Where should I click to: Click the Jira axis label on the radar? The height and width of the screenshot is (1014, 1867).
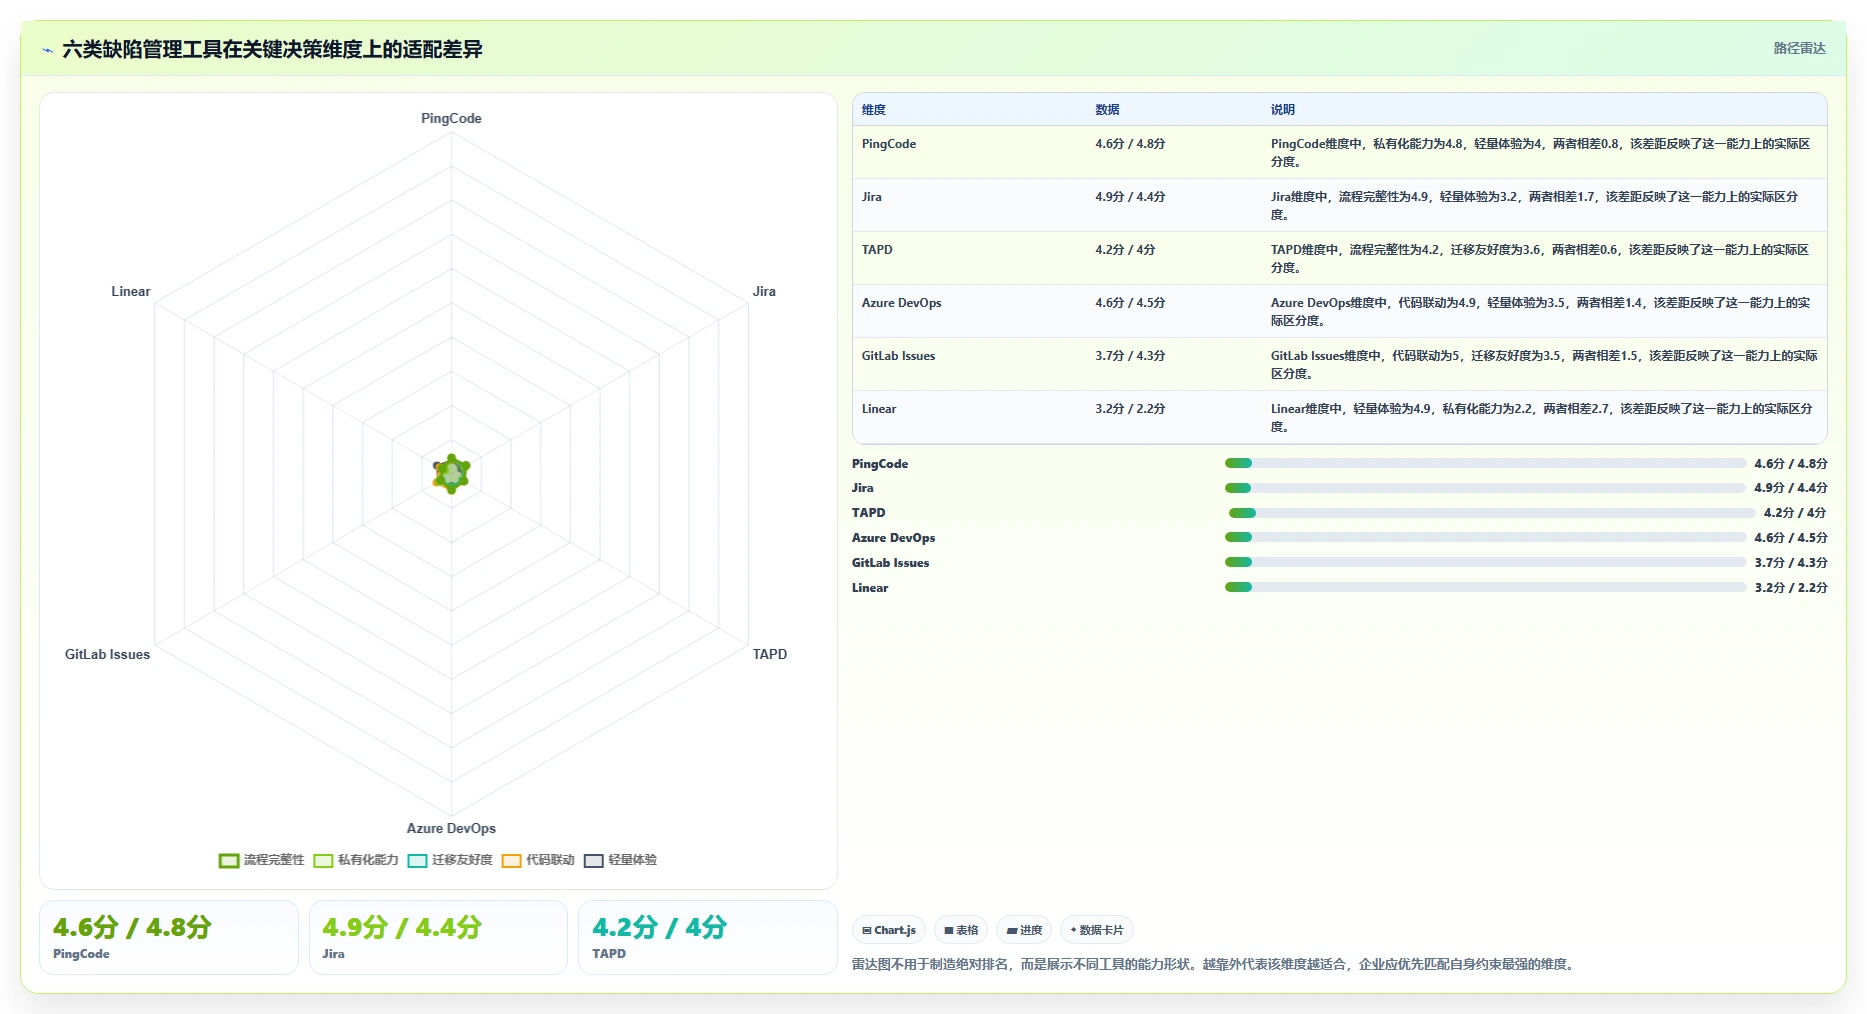tap(764, 291)
